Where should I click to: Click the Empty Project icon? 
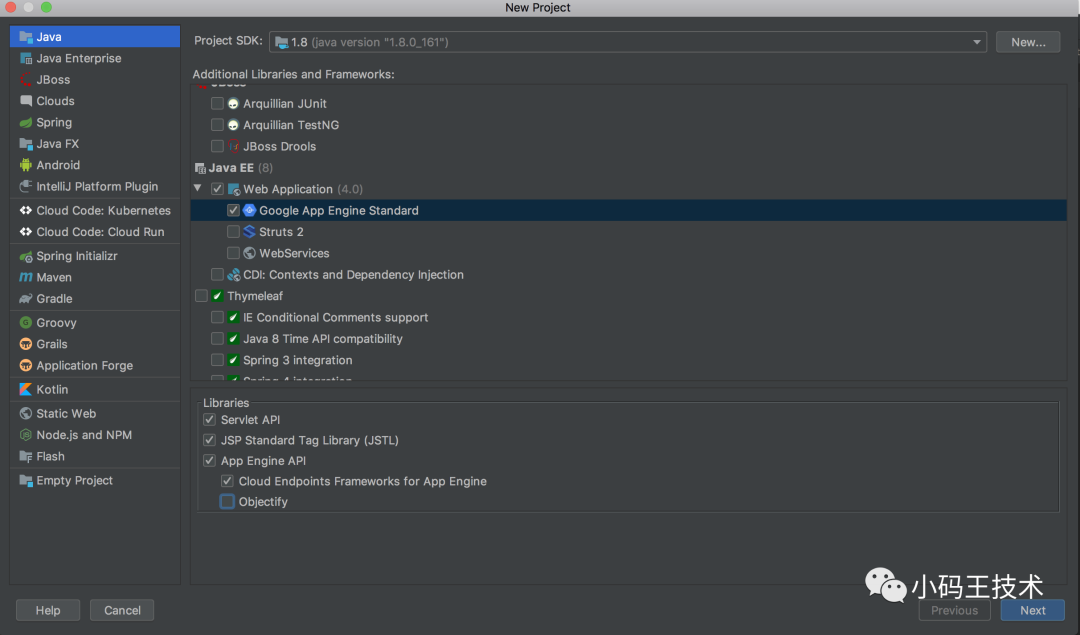[26, 480]
